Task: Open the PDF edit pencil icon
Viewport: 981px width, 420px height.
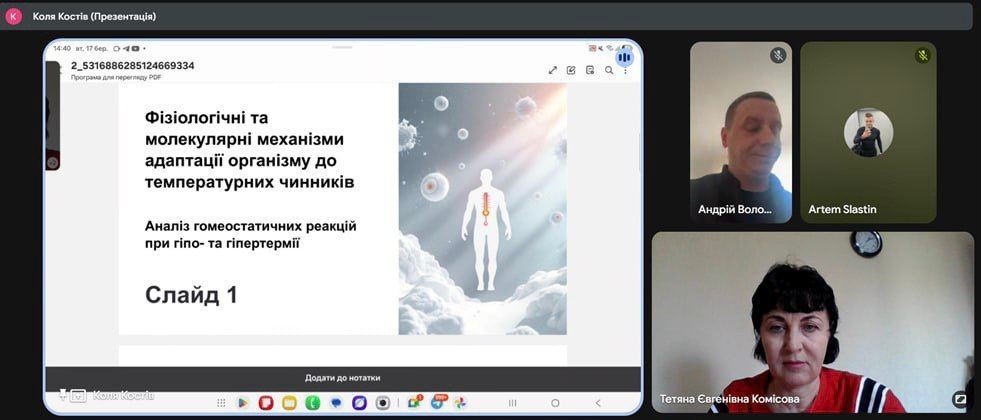Action: point(571,70)
